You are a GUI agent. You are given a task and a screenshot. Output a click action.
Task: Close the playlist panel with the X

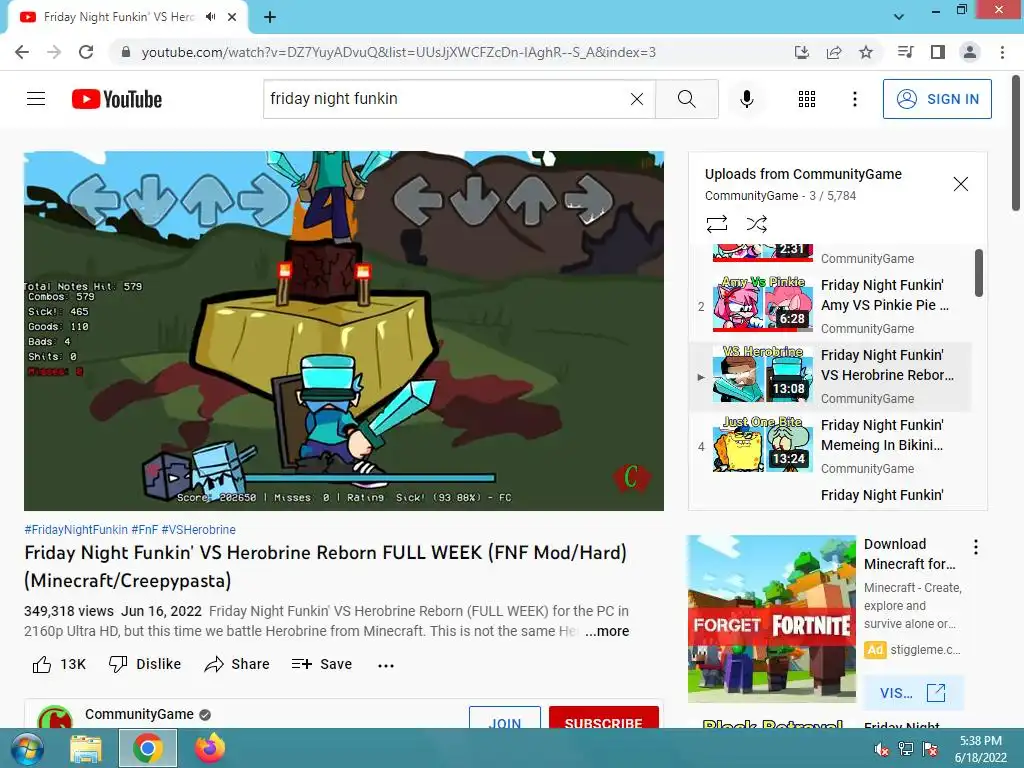pyautogui.click(x=961, y=184)
